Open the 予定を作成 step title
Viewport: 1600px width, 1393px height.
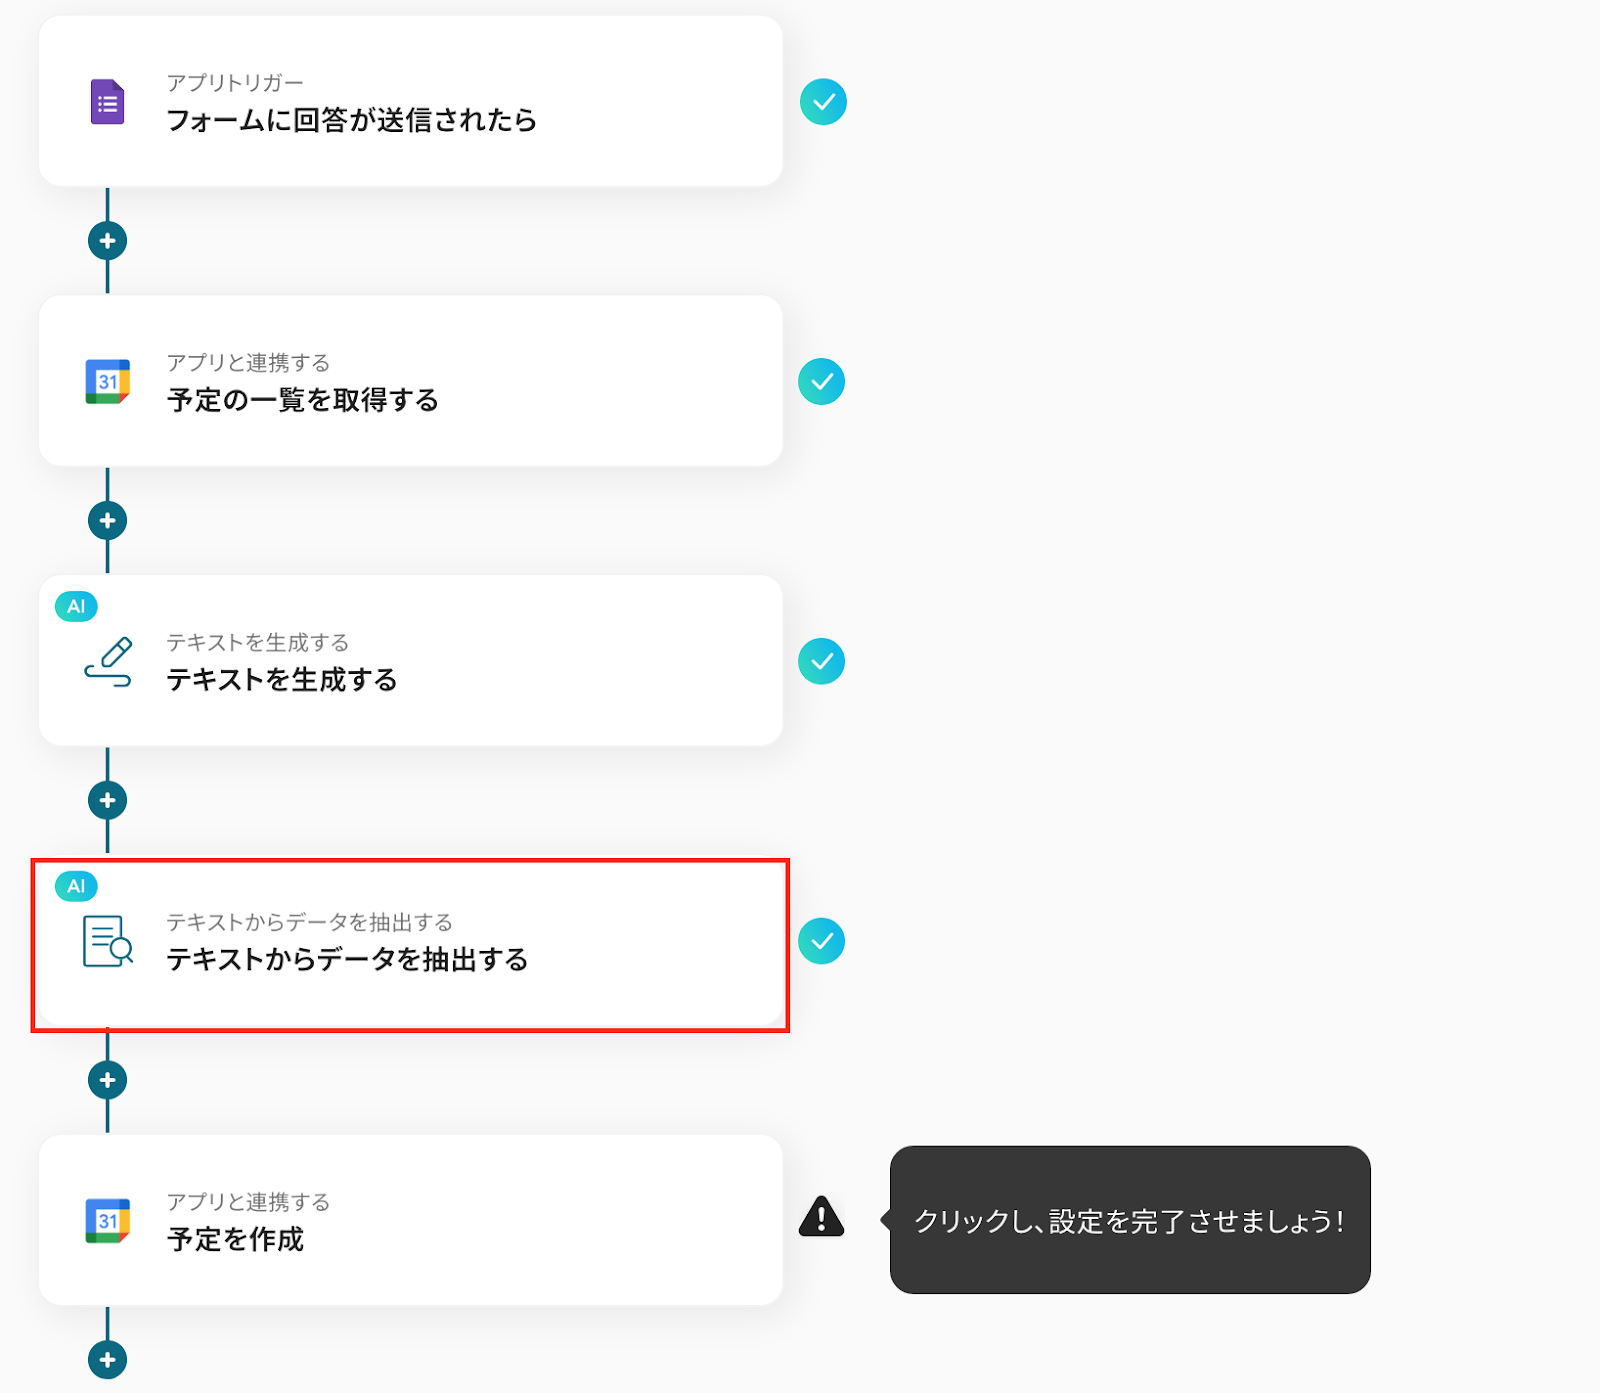(x=235, y=1240)
